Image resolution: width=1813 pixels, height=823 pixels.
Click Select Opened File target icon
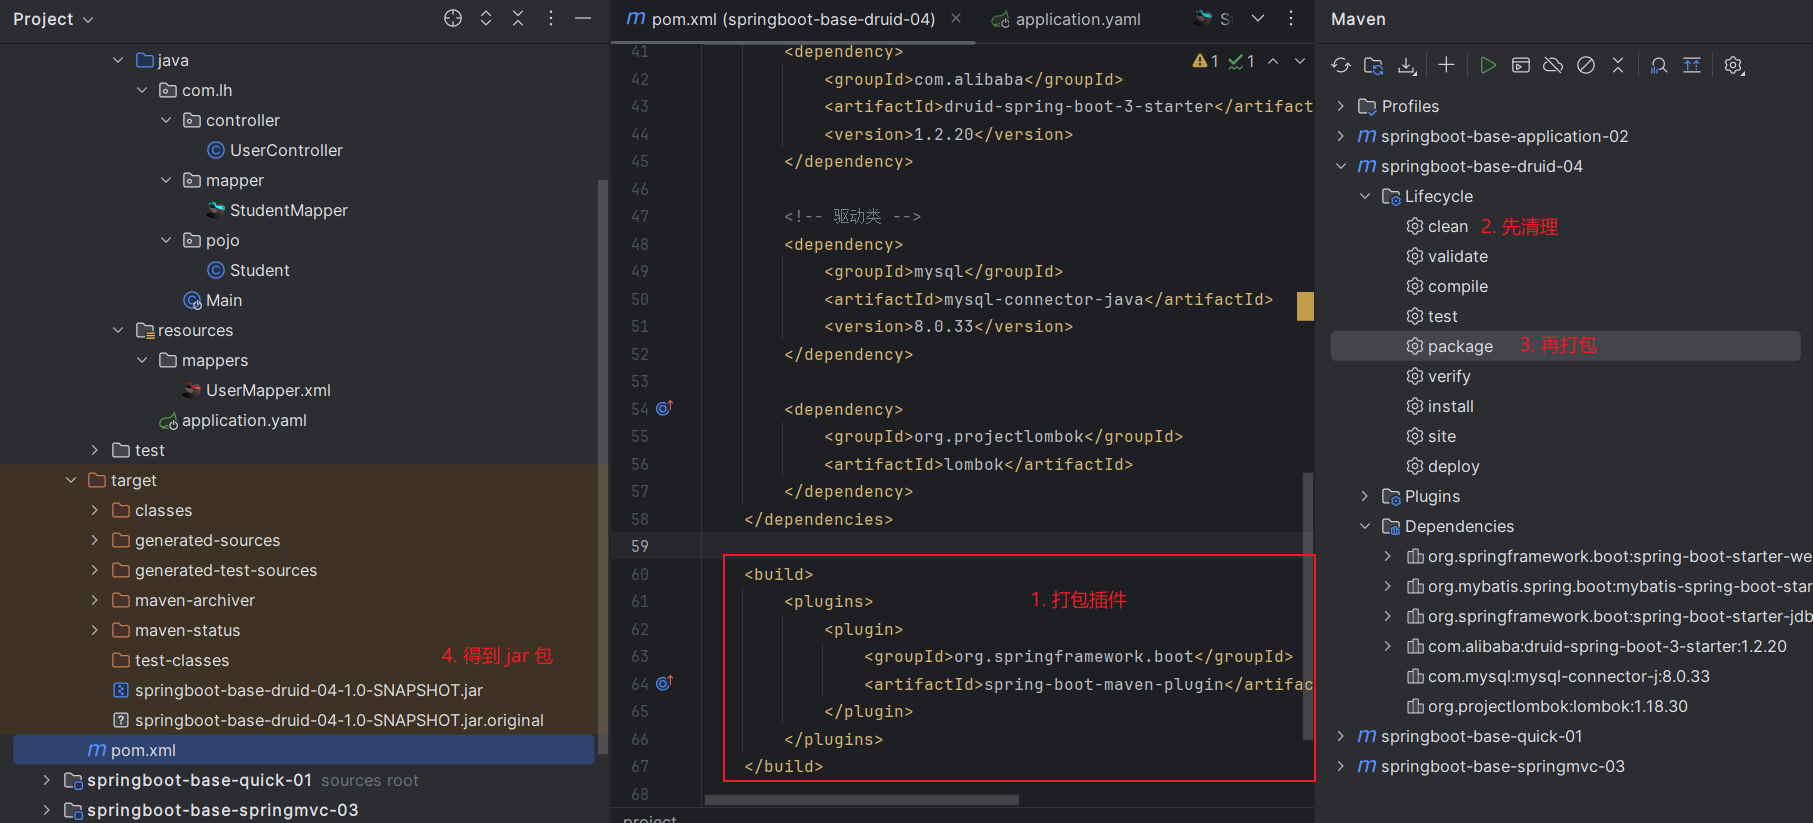(x=453, y=18)
